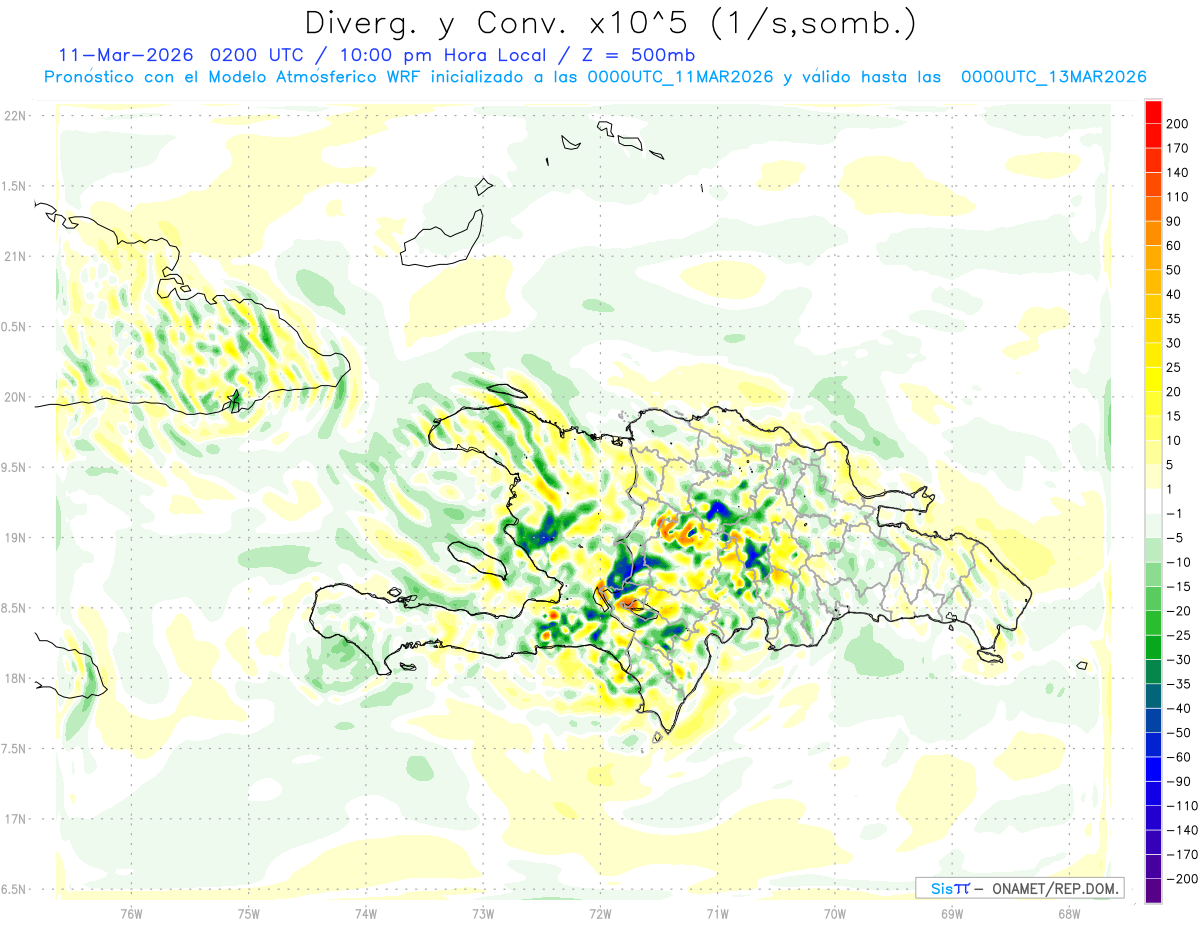The width and height of the screenshot is (1200, 927).
Task: Click the '-35' colorbar value
Action: [x=1178, y=684]
